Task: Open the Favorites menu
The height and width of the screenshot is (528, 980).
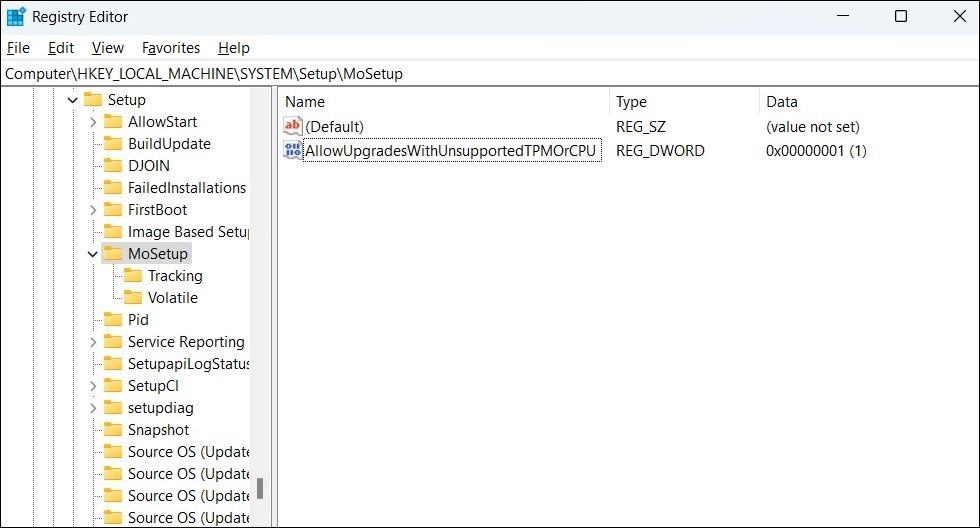Action: [x=171, y=48]
